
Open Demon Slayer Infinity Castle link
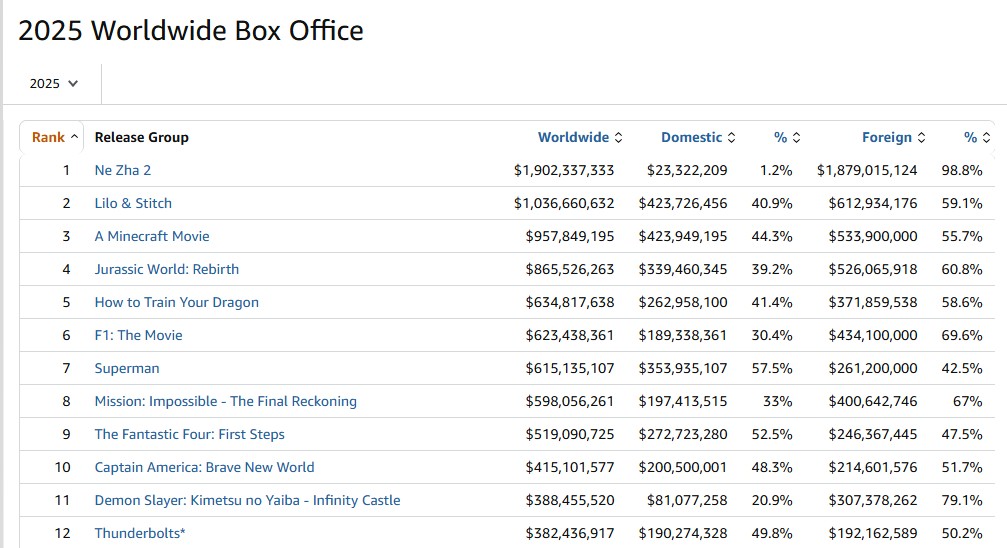[x=247, y=500]
